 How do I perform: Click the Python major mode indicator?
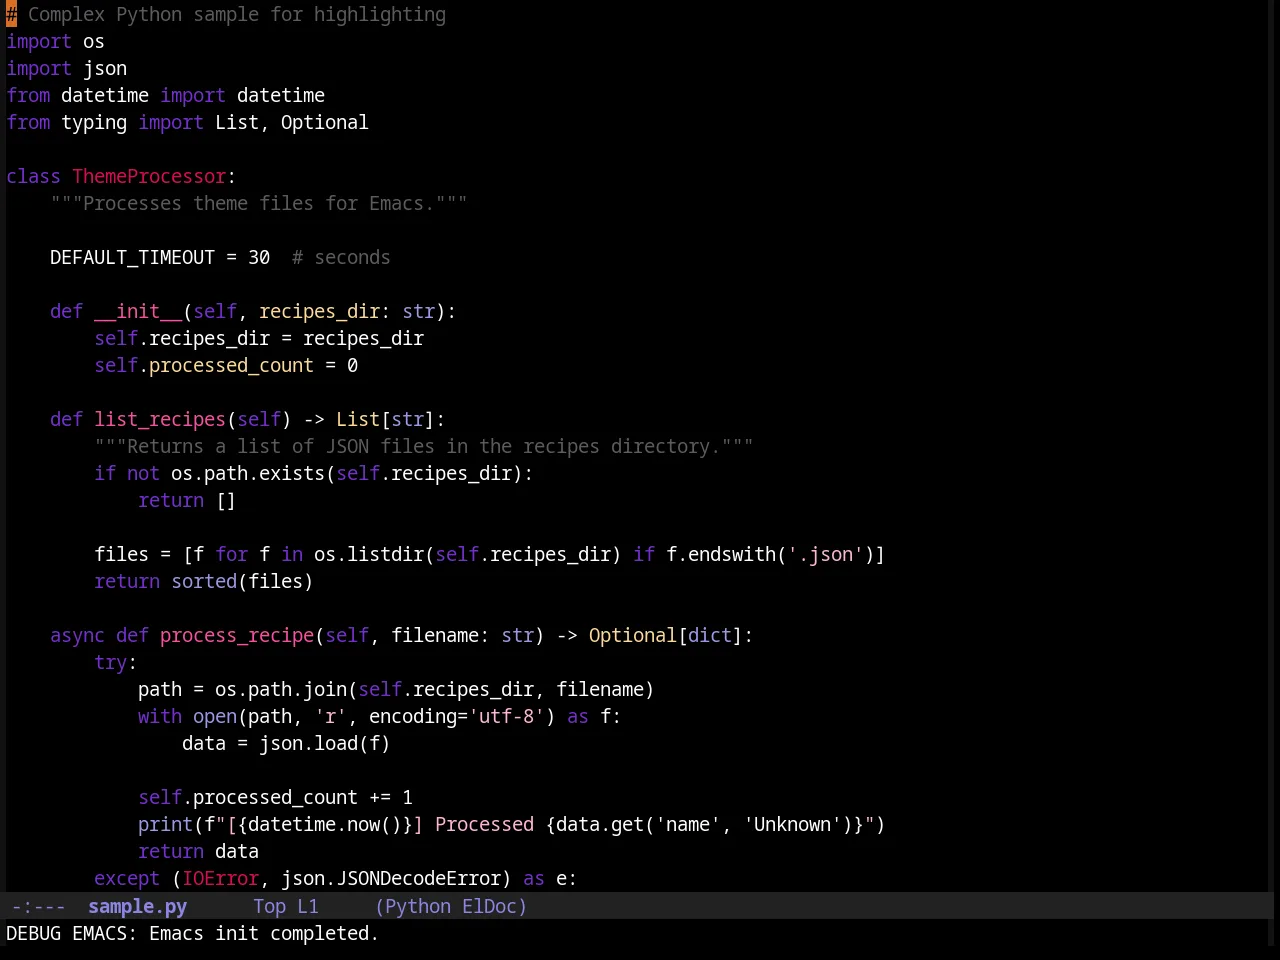pyautogui.click(x=418, y=906)
